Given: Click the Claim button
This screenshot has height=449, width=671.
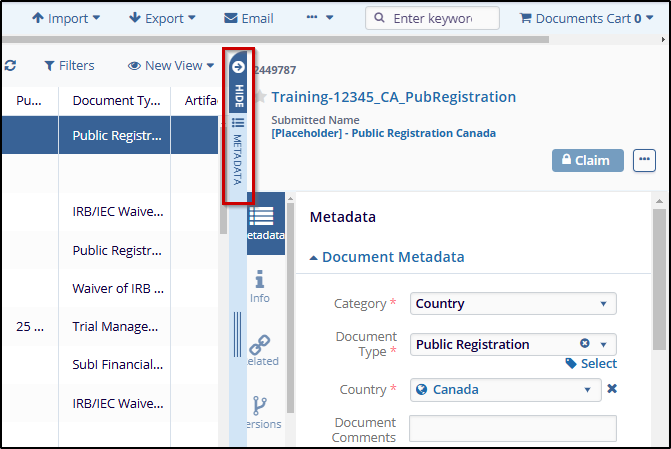Looking at the screenshot, I should (x=588, y=160).
